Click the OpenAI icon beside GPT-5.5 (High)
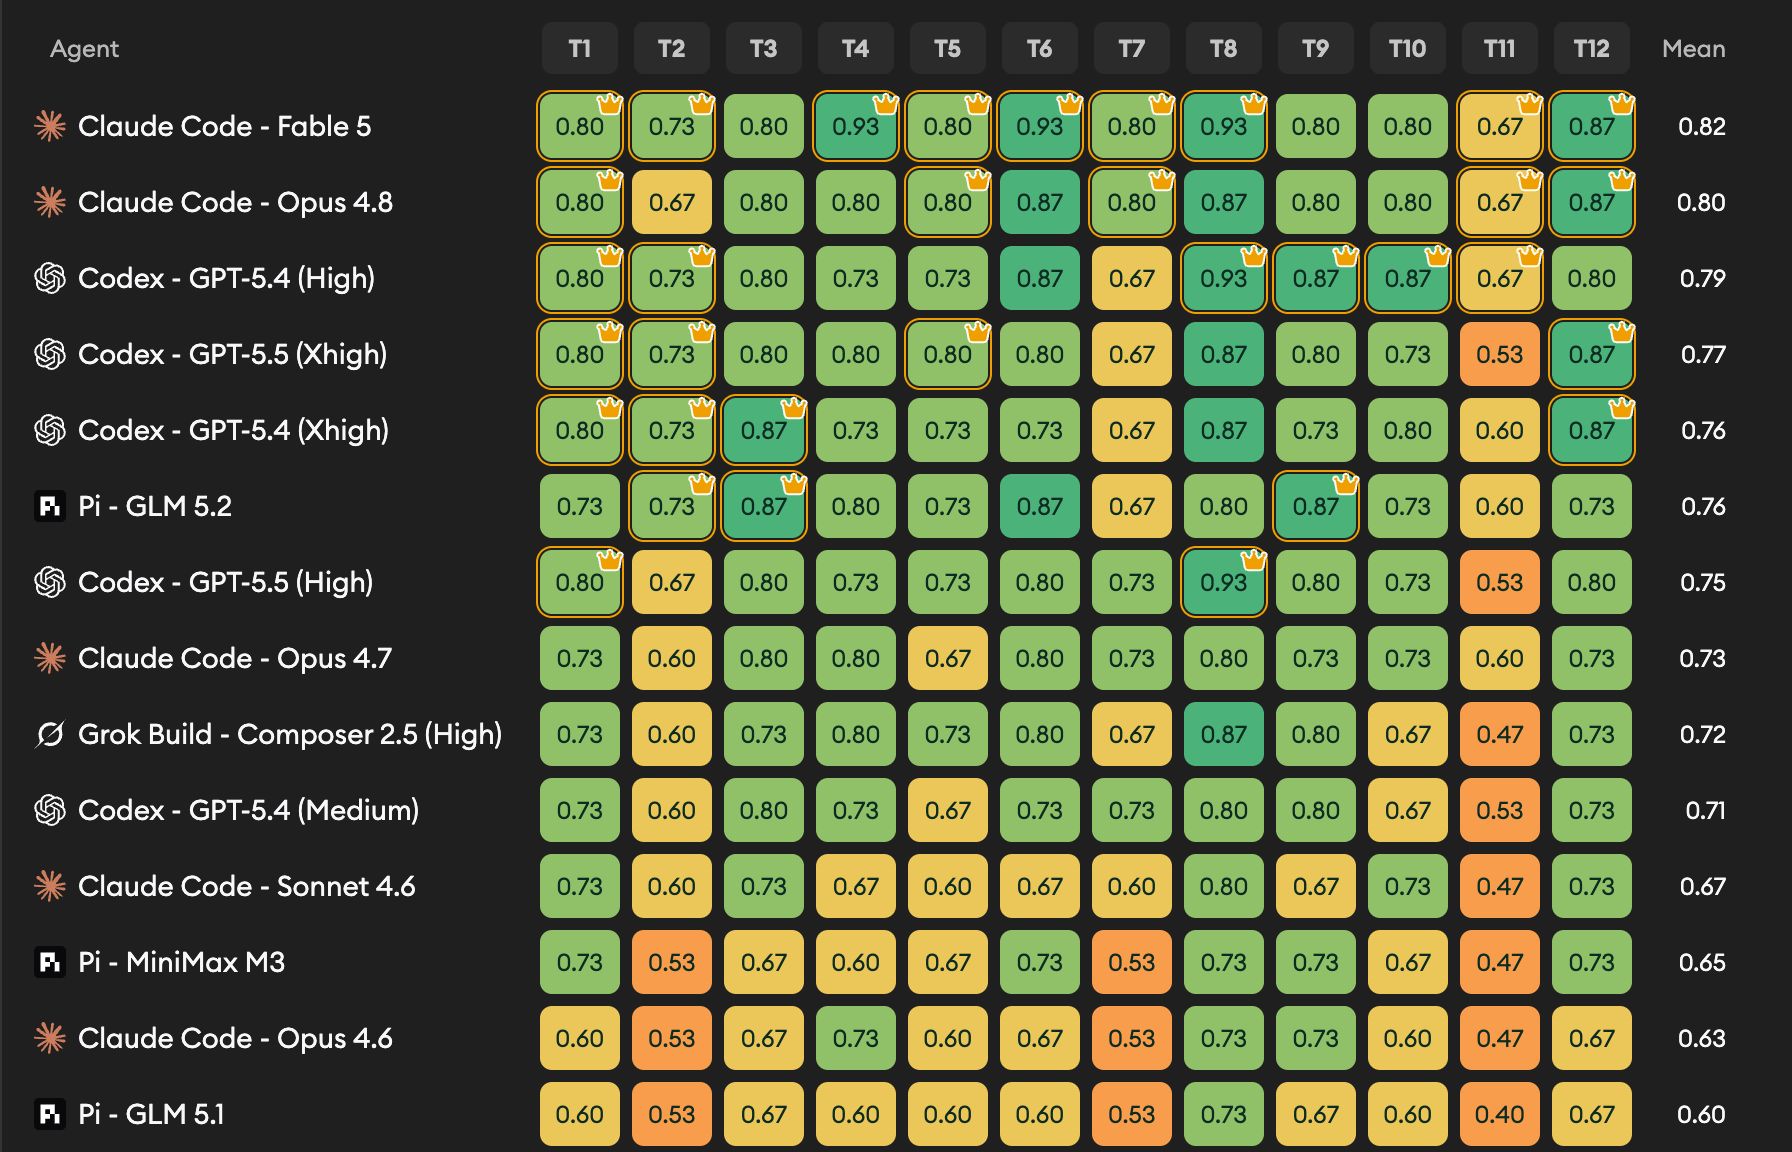The height and width of the screenshot is (1152, 1792). 50,582
